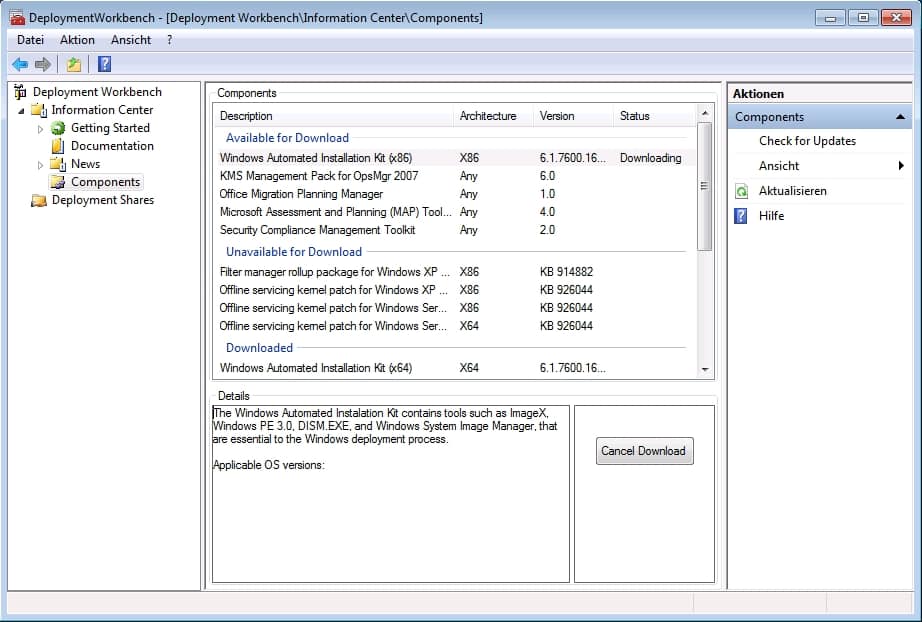Select Deployment Workbench tree label
This screenshot has height=622, width=922.
click(97, 92)
